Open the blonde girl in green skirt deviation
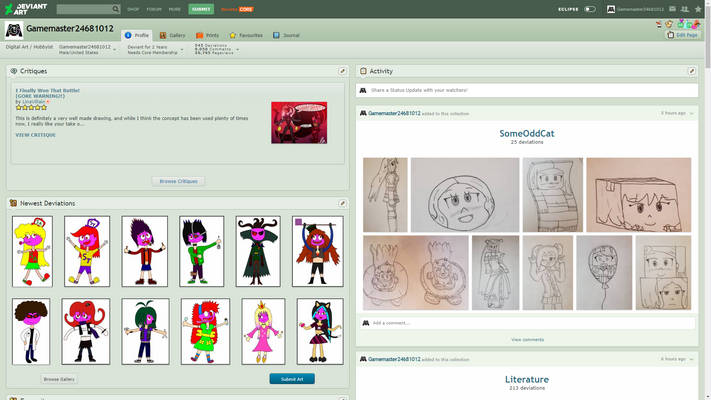 click(x=32, y=251)
